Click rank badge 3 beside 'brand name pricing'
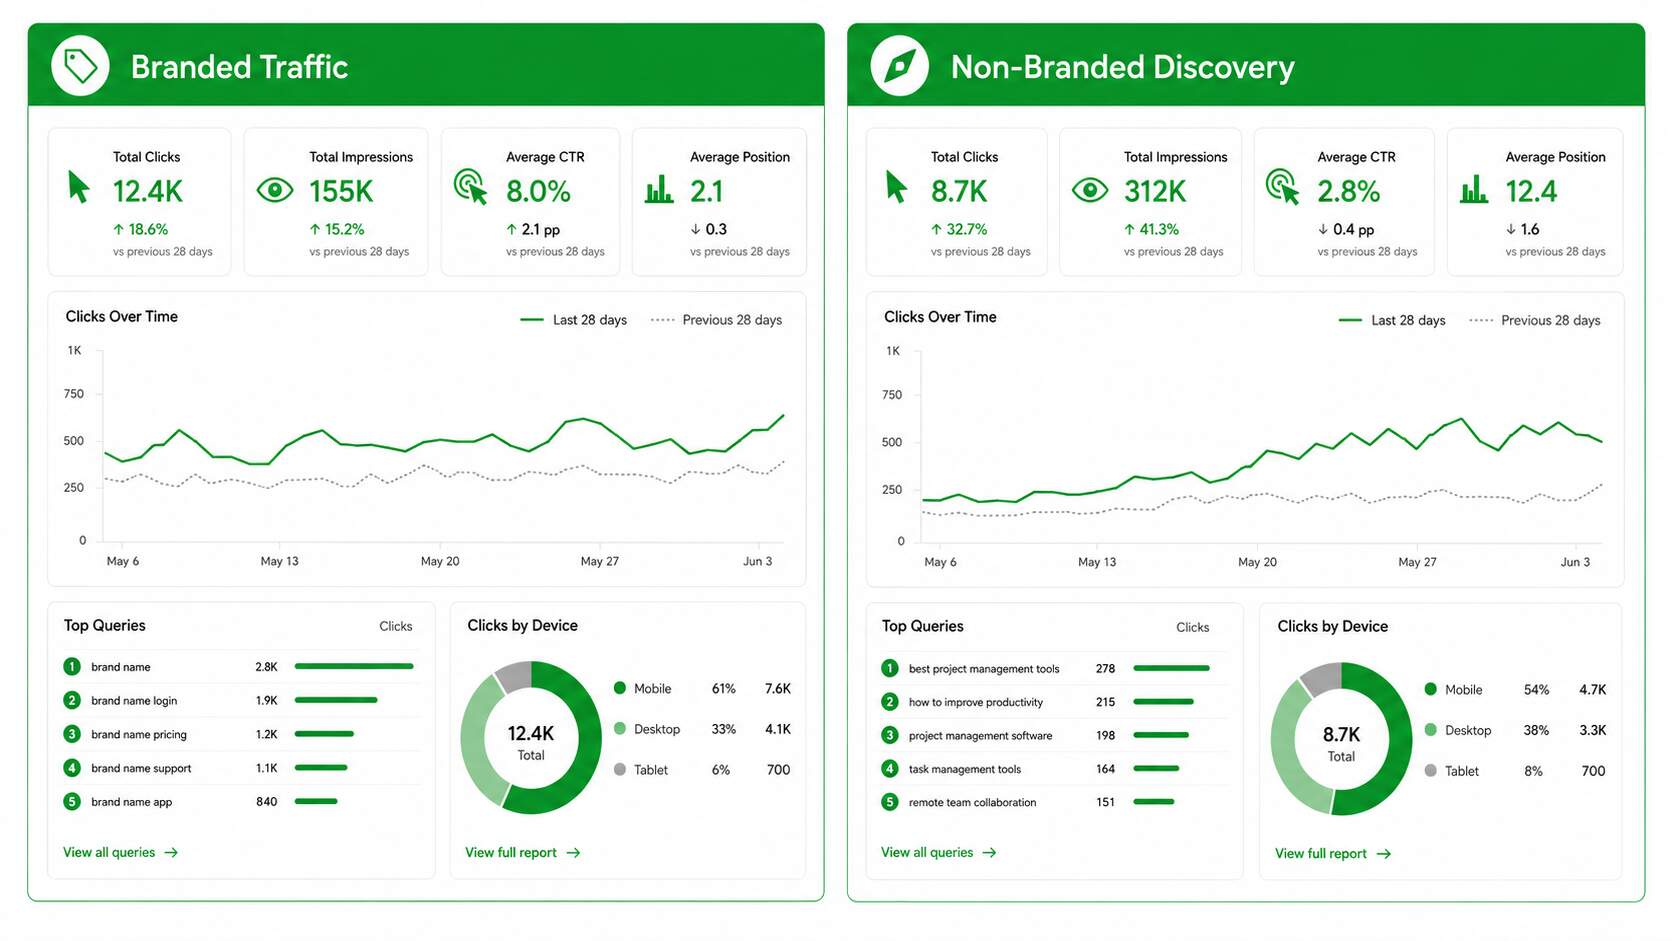Screen dimensions: 1672x941 coord(72,734)
